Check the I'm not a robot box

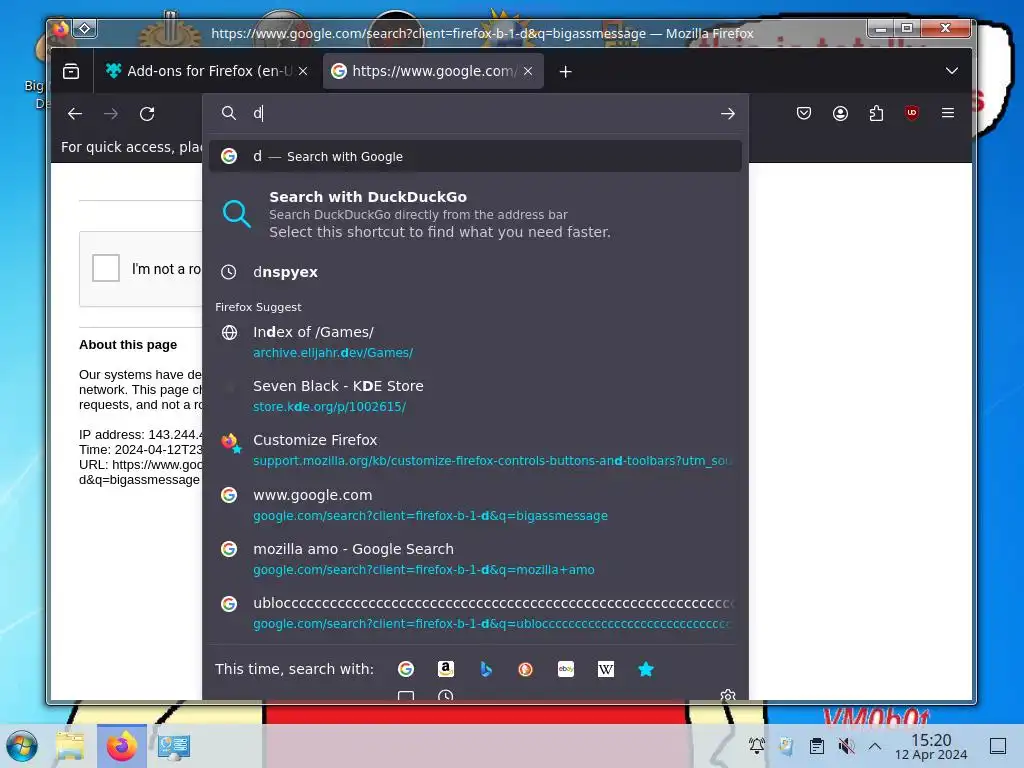pos(106,268)
